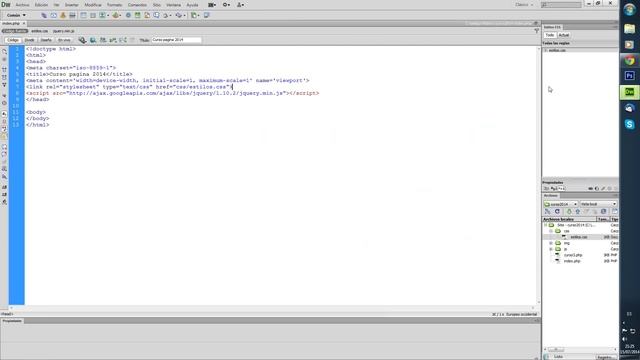Open the Edición menu
Viewport: 640px width, 360px height.
(41, 5)
